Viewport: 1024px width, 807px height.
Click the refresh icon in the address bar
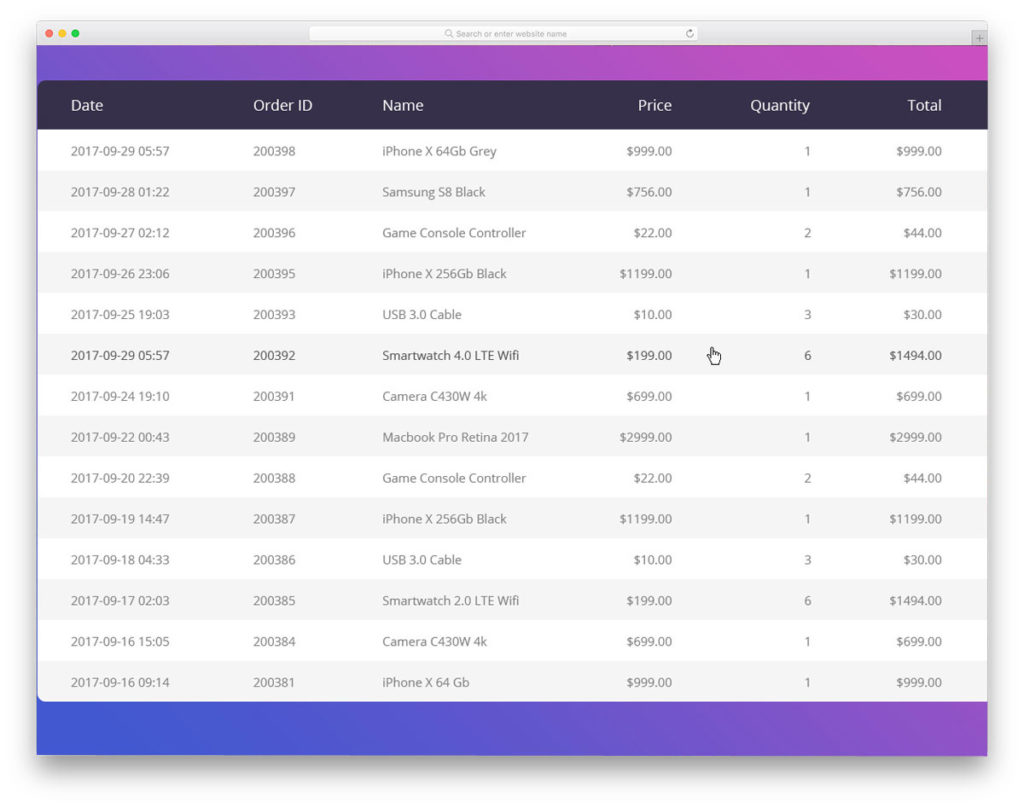pos(690,32)
